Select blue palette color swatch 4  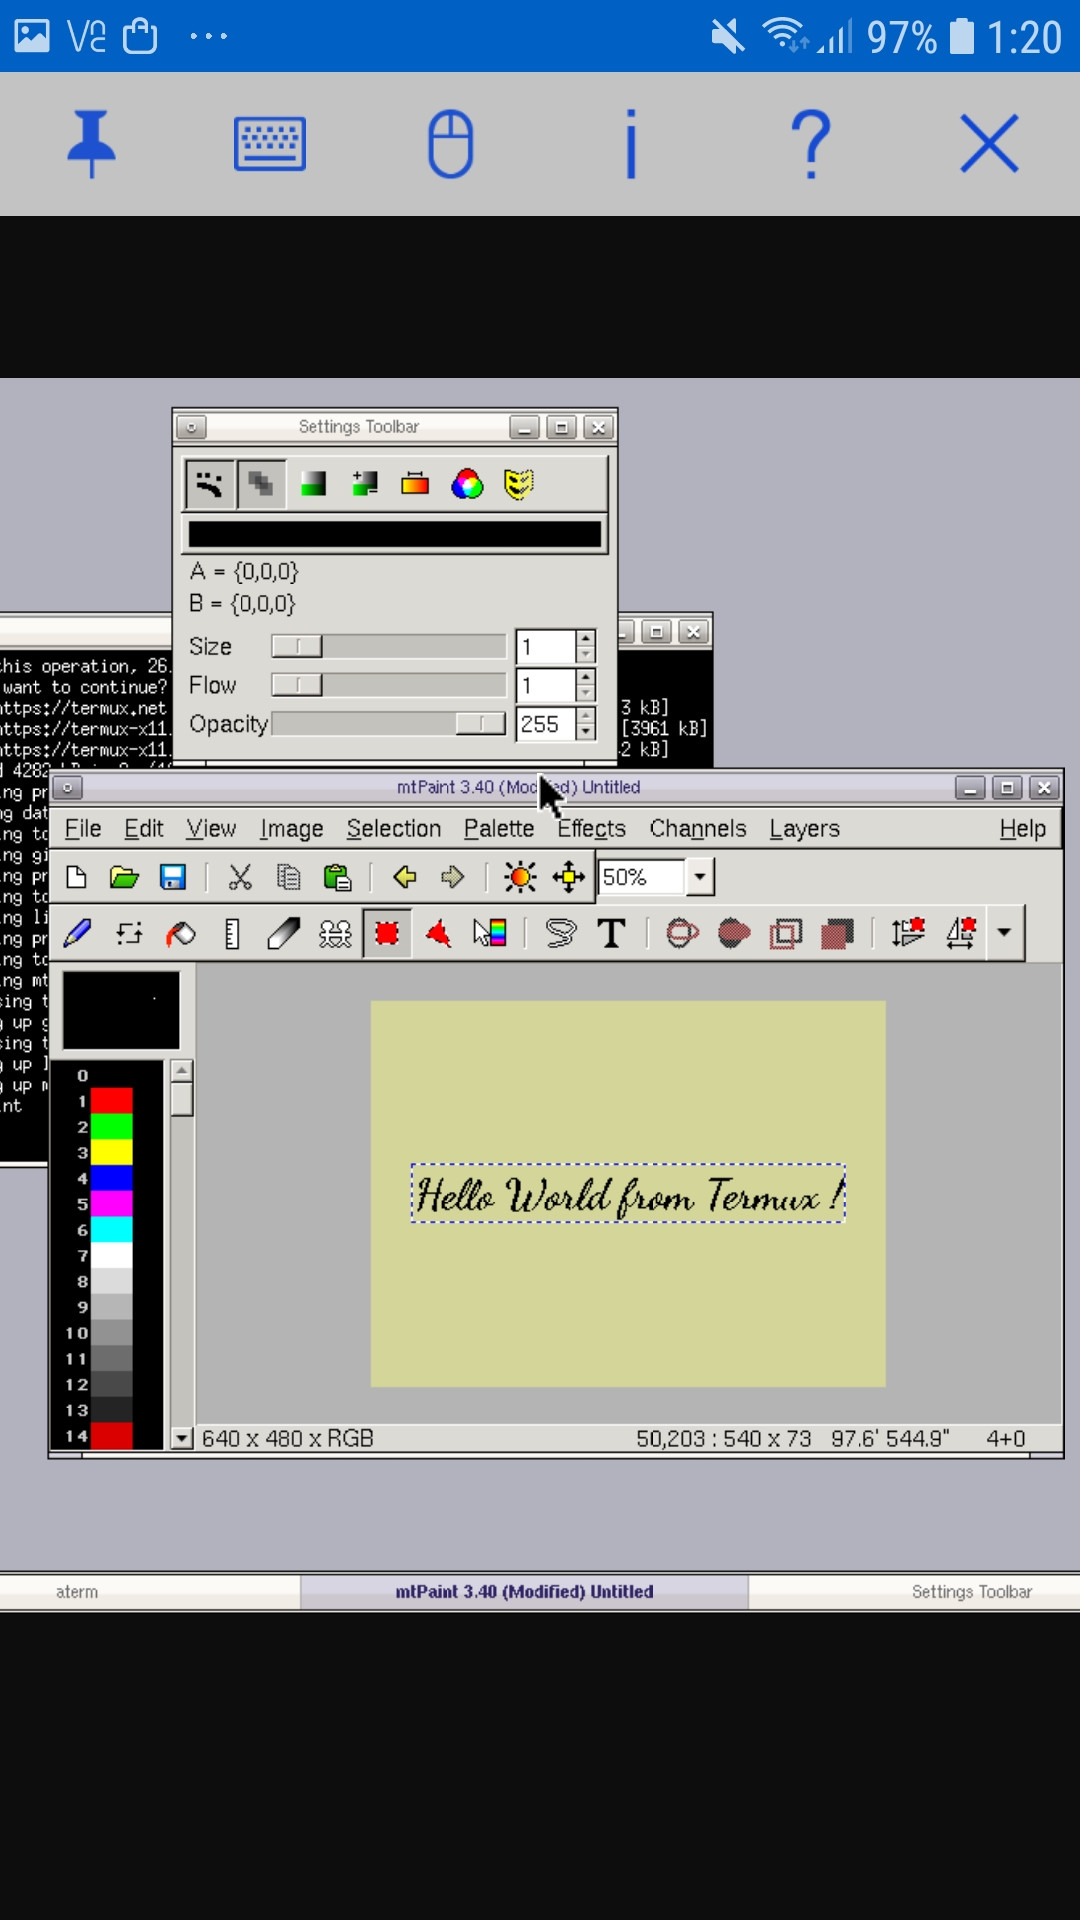[112, 1178]
